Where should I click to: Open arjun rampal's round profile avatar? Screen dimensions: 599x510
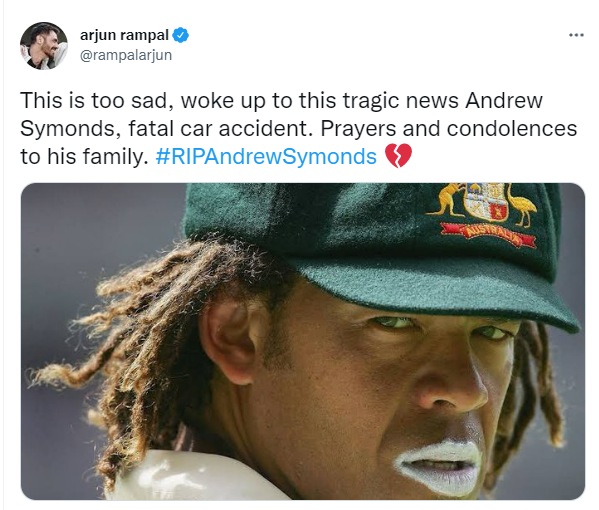click(x=44, y=46)
